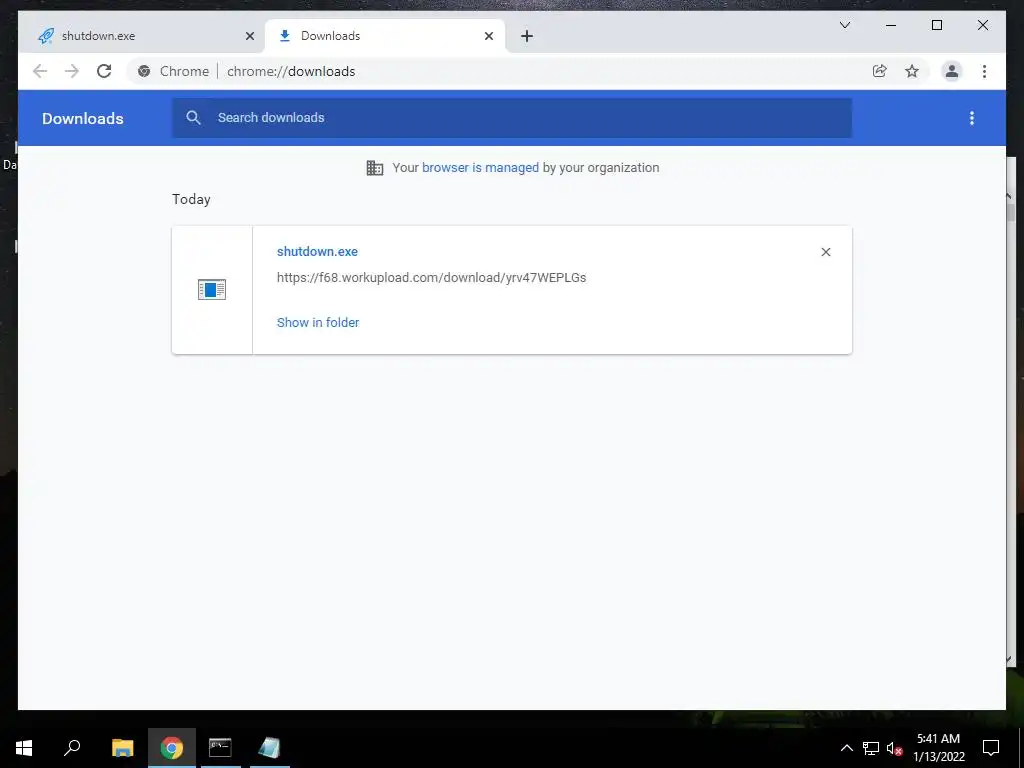
Task: Open the Chrome three-dot menu
Action: pos(984,71)
